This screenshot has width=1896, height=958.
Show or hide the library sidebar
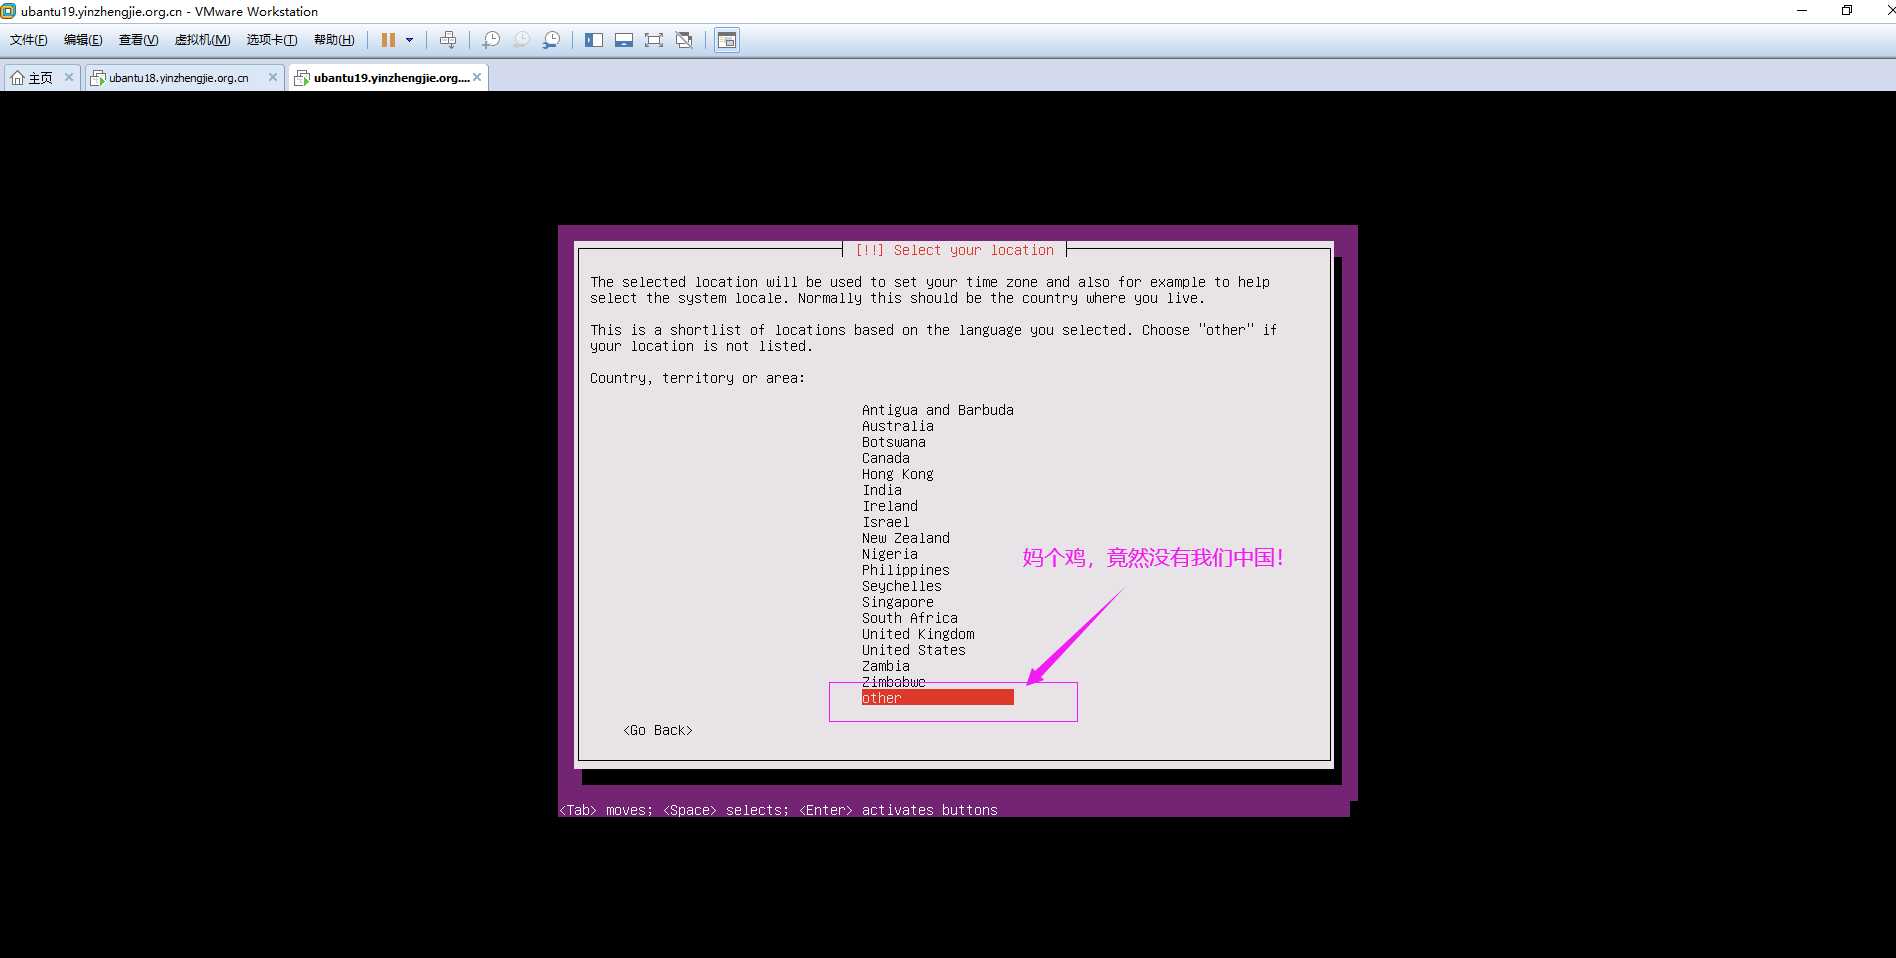coord(594,40)
